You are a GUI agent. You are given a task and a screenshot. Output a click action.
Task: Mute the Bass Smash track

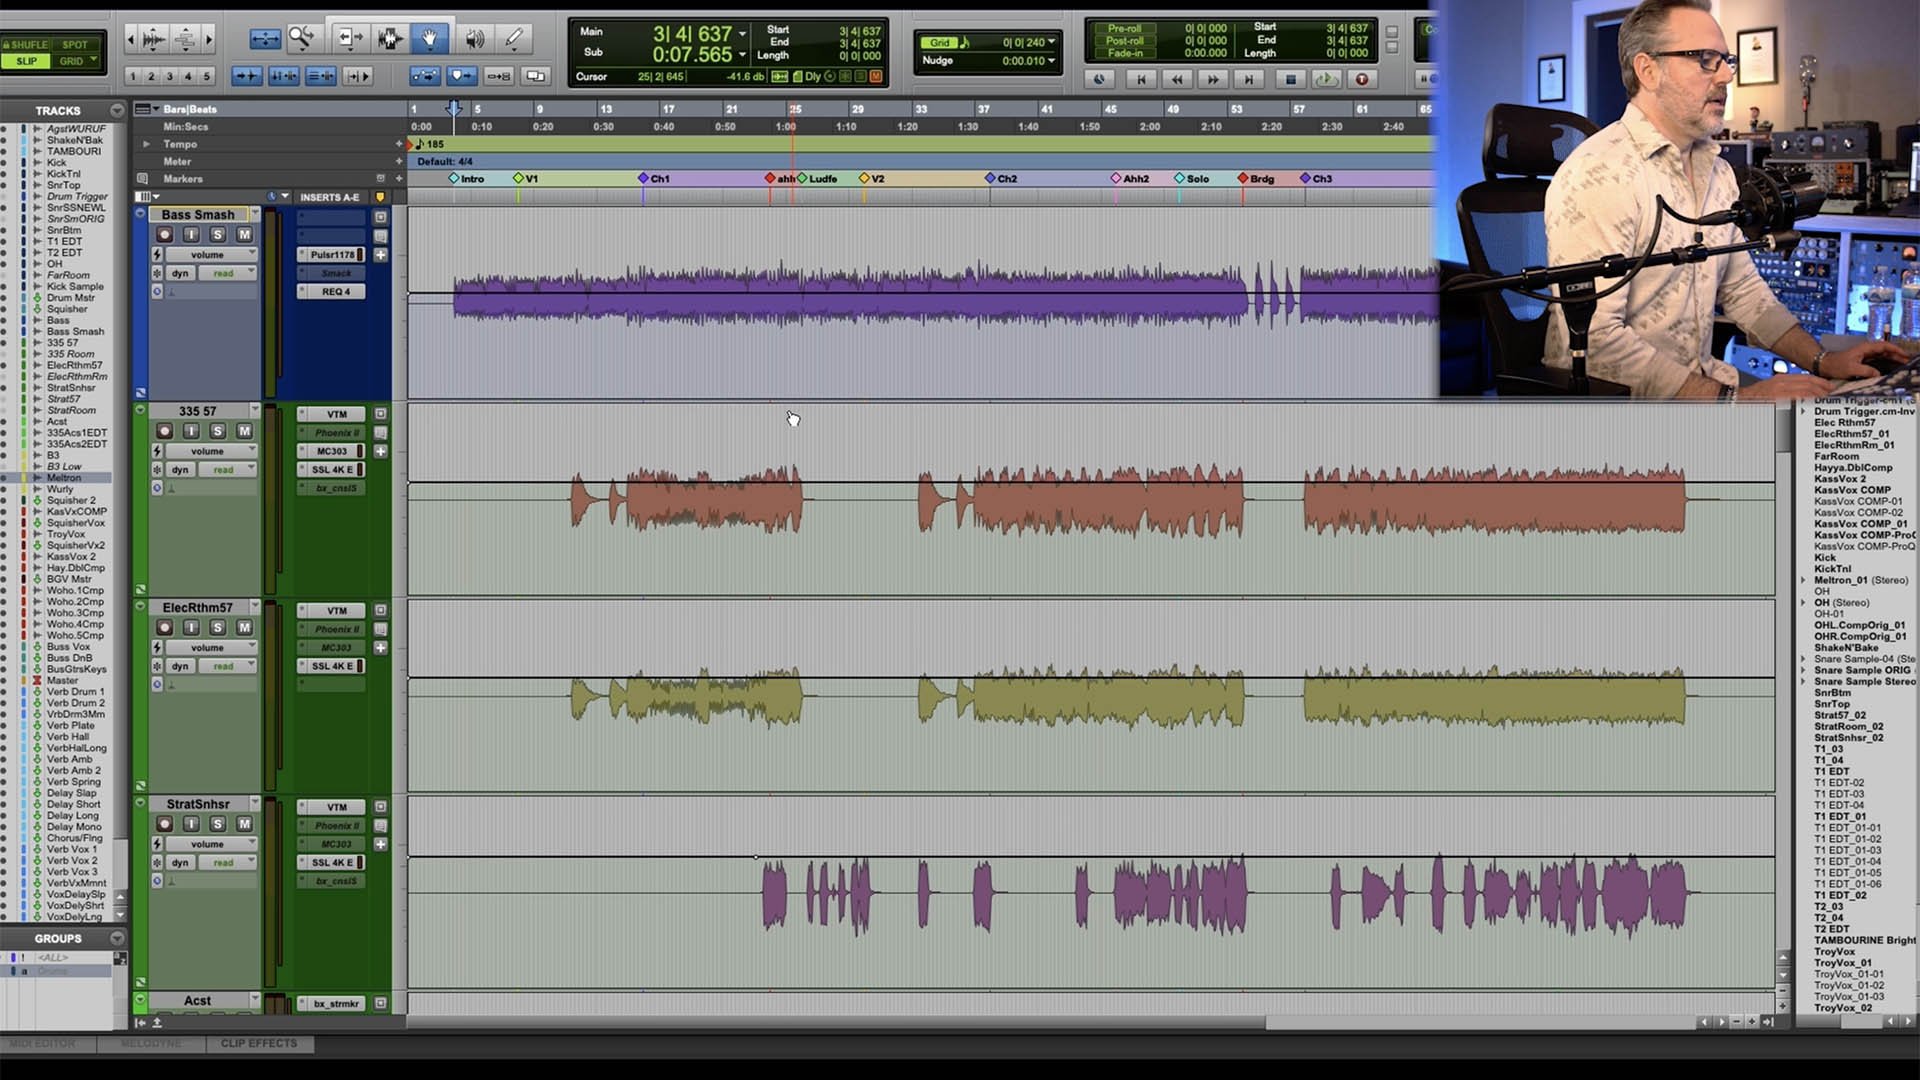click(244, 234)
